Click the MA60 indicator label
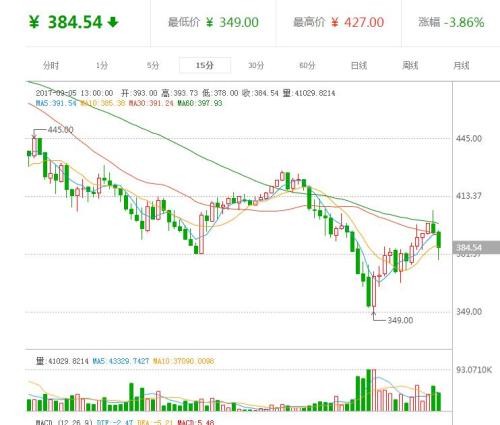The width and height of the screenshot is (500, 425). [200, 103]
